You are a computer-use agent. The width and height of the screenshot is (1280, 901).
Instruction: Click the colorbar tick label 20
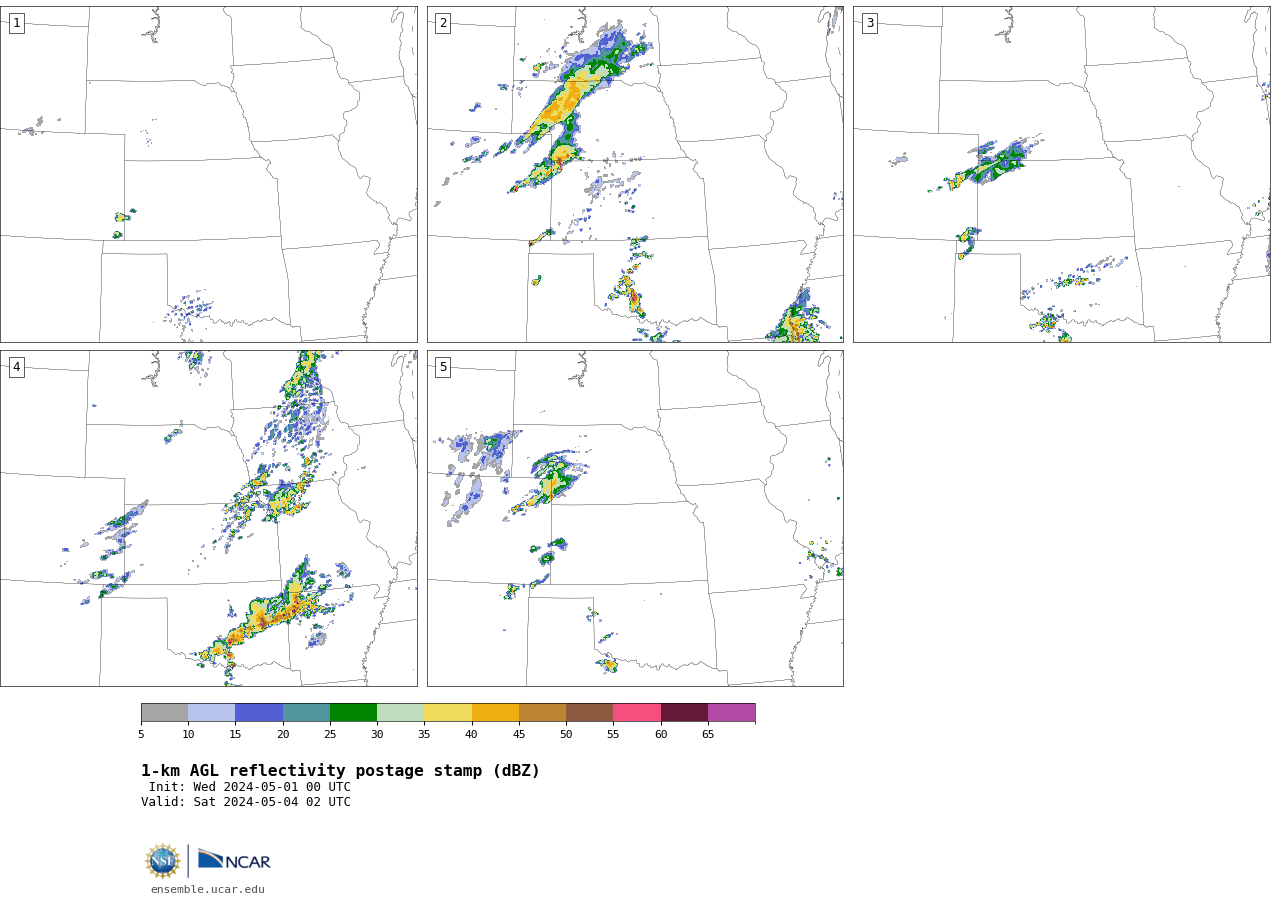click(x=283, y=735)
